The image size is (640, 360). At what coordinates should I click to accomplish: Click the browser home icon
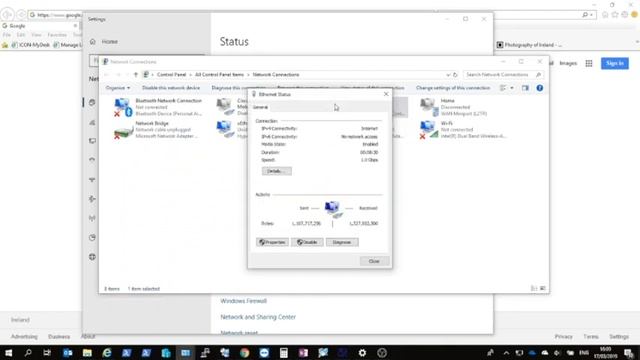click(605, 15)
